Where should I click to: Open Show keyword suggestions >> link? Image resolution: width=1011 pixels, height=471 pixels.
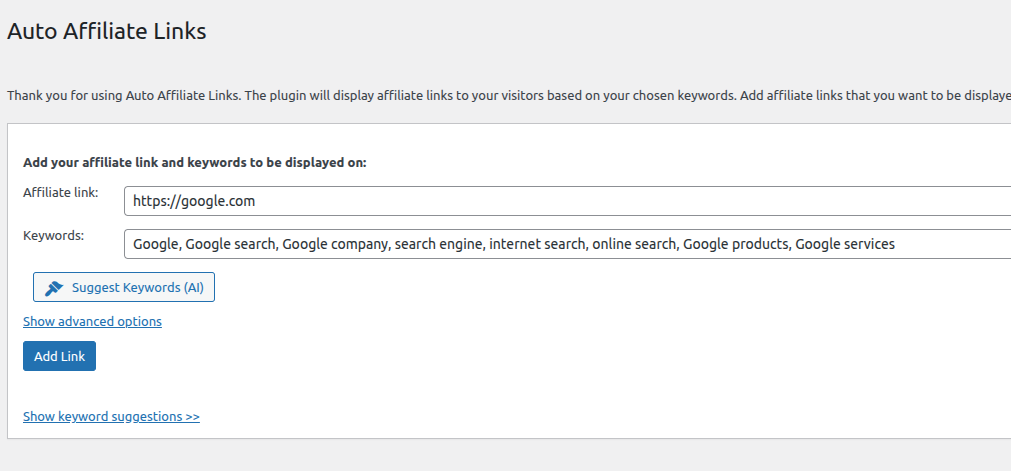click(x=111, y=416)
